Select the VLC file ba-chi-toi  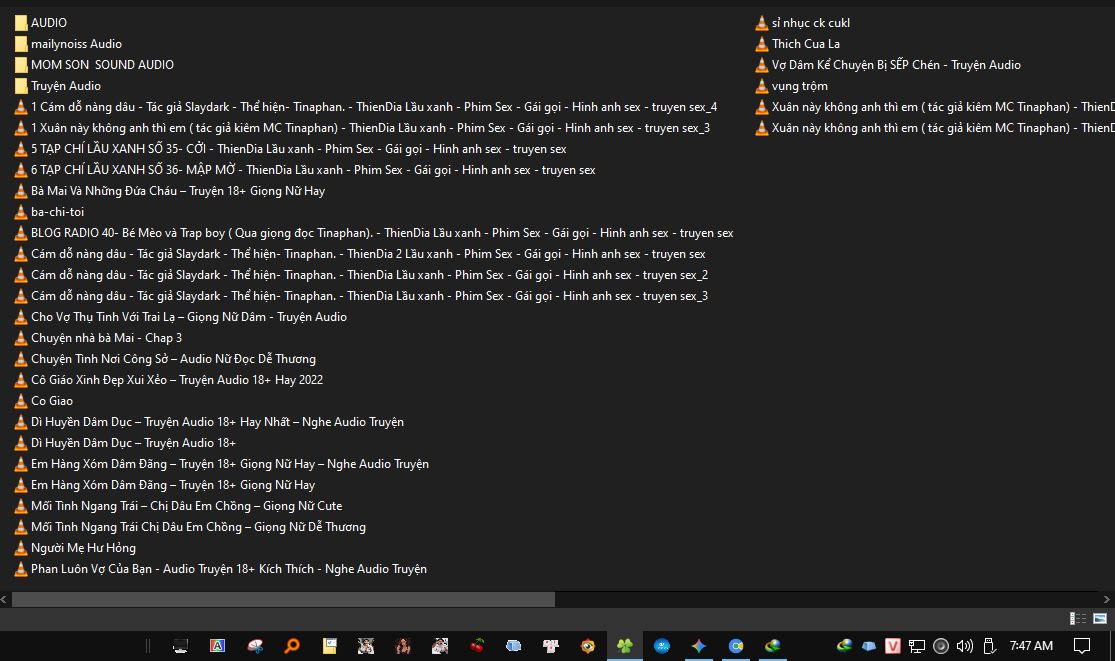(49, 212)
